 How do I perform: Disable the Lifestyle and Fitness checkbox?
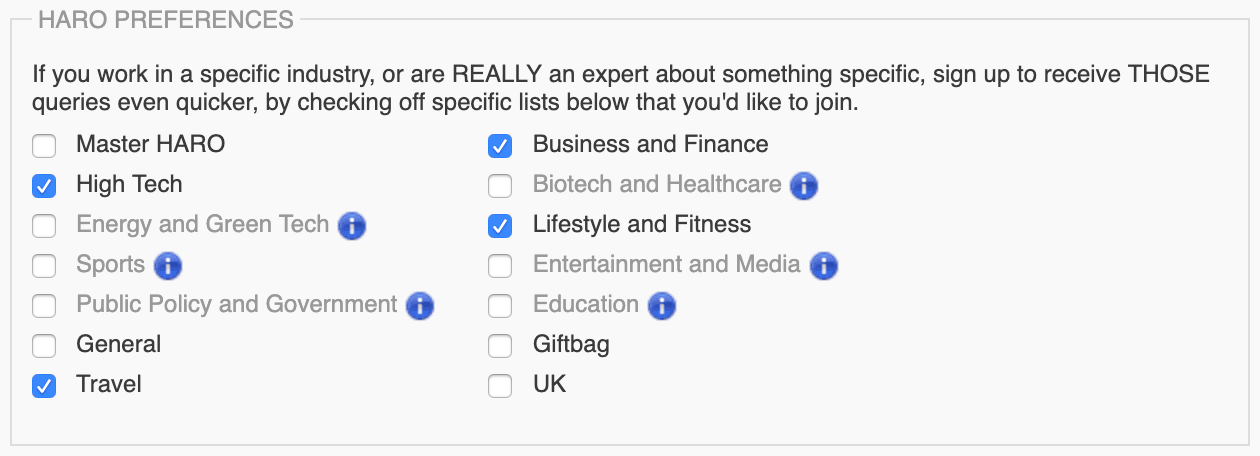[500, 226]
